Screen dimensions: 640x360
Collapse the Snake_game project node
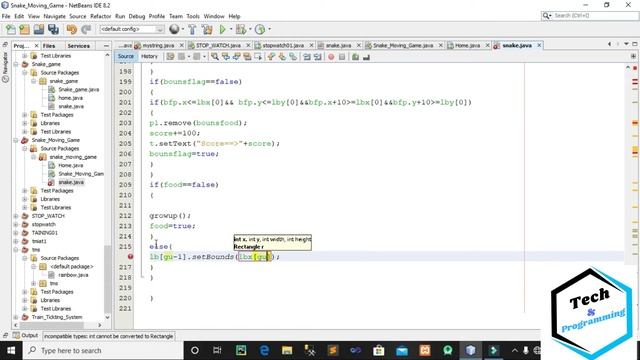16,64
